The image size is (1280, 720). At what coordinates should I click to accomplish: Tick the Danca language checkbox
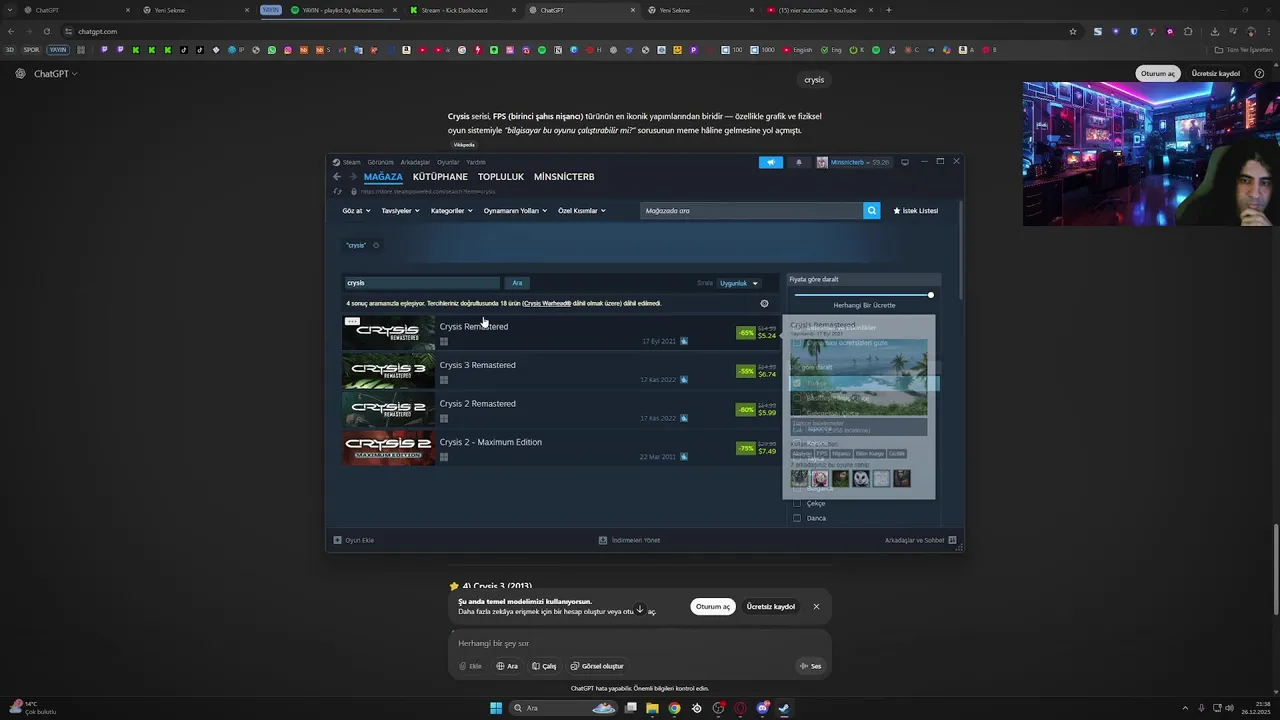click(x=797, y=518)
